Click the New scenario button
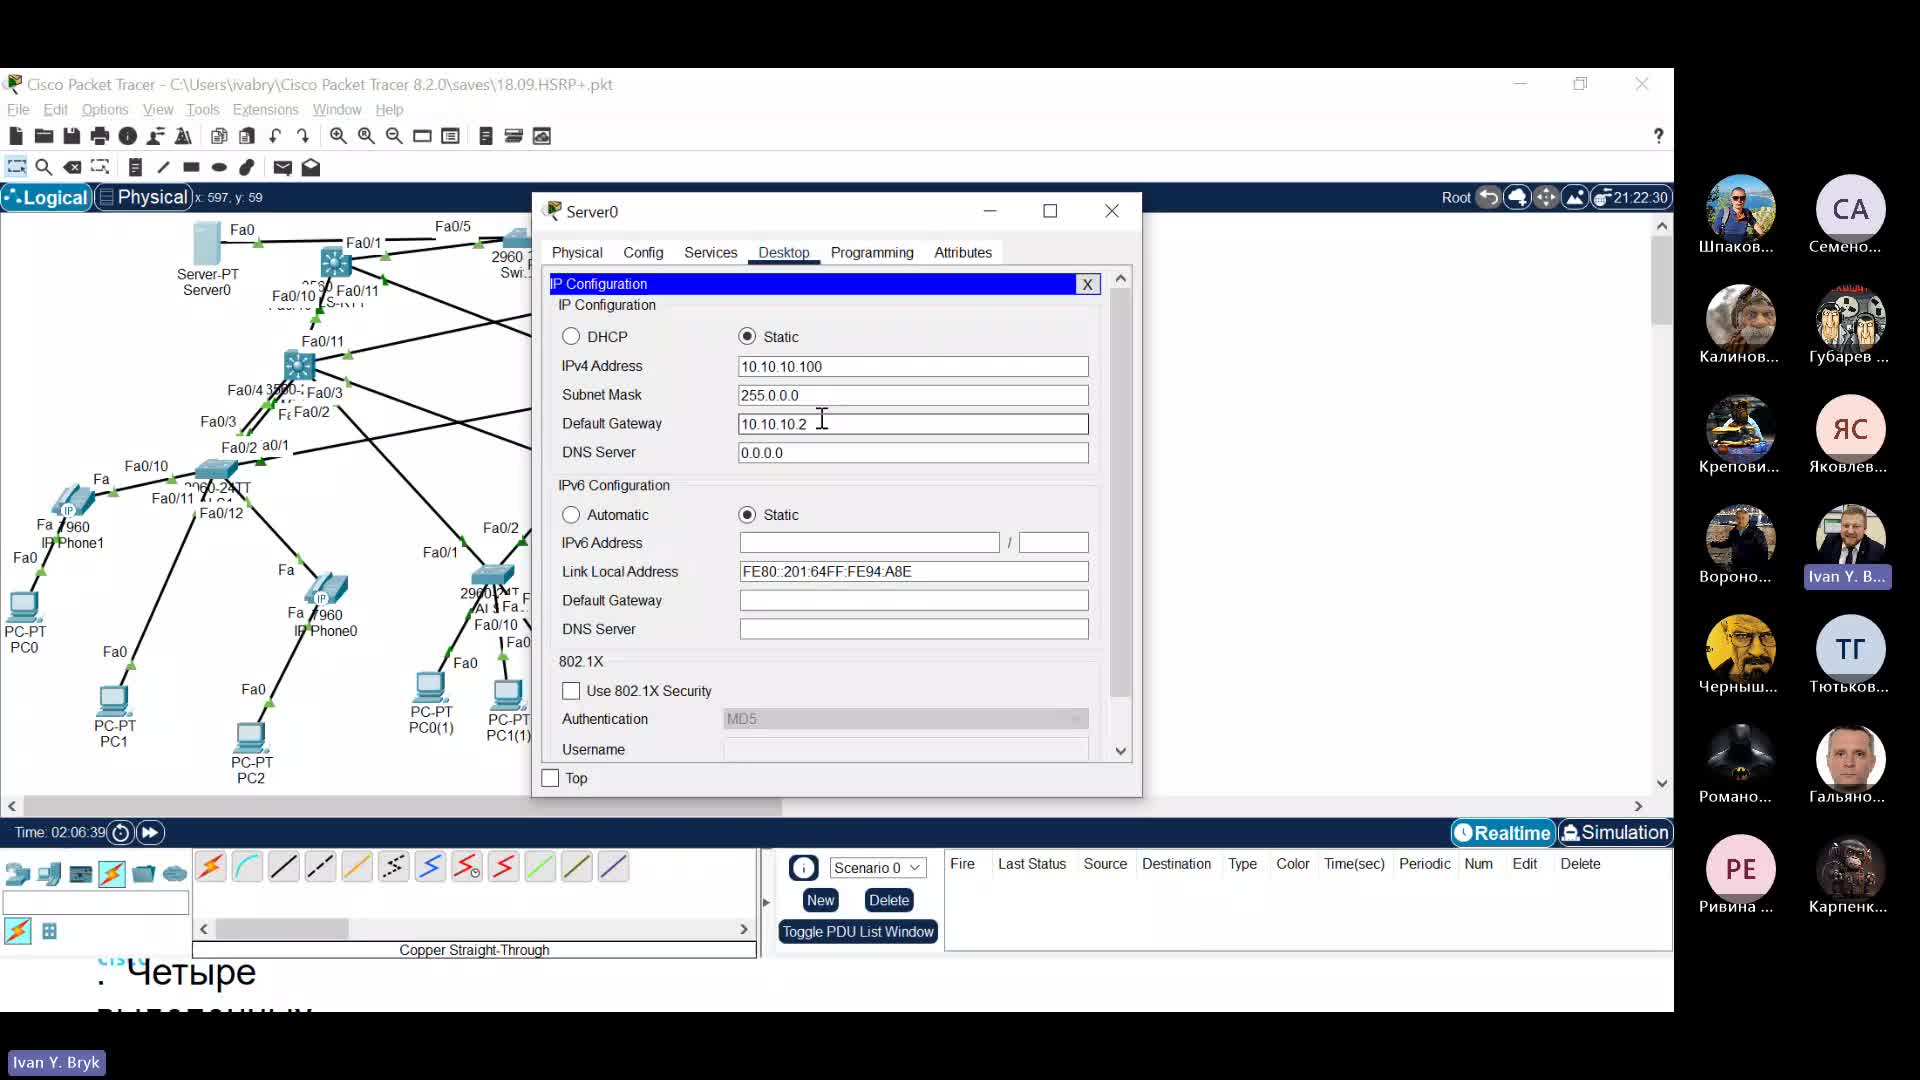This screenshot has height=1080, width=1920. point(820,900)
